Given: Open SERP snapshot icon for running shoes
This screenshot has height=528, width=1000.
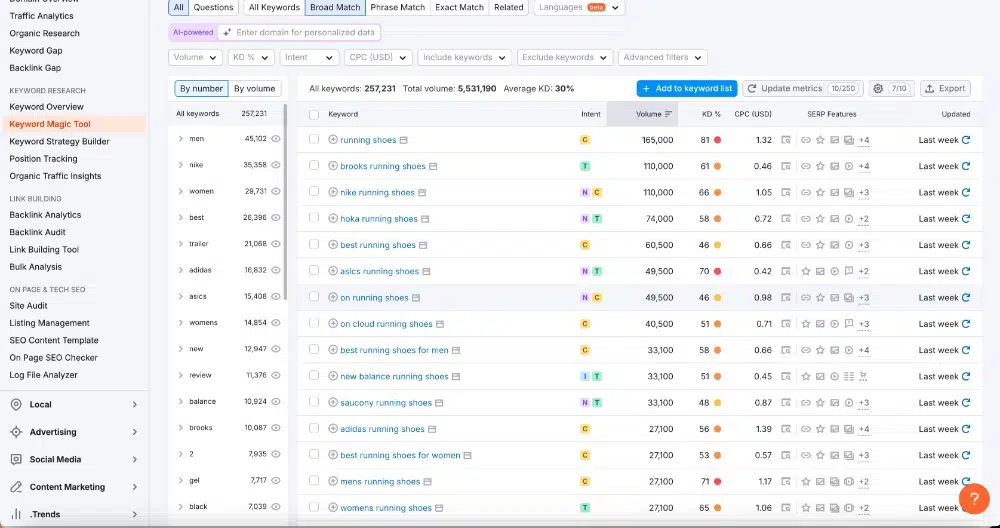Looking at the screenshot, I should click(786, 140).
